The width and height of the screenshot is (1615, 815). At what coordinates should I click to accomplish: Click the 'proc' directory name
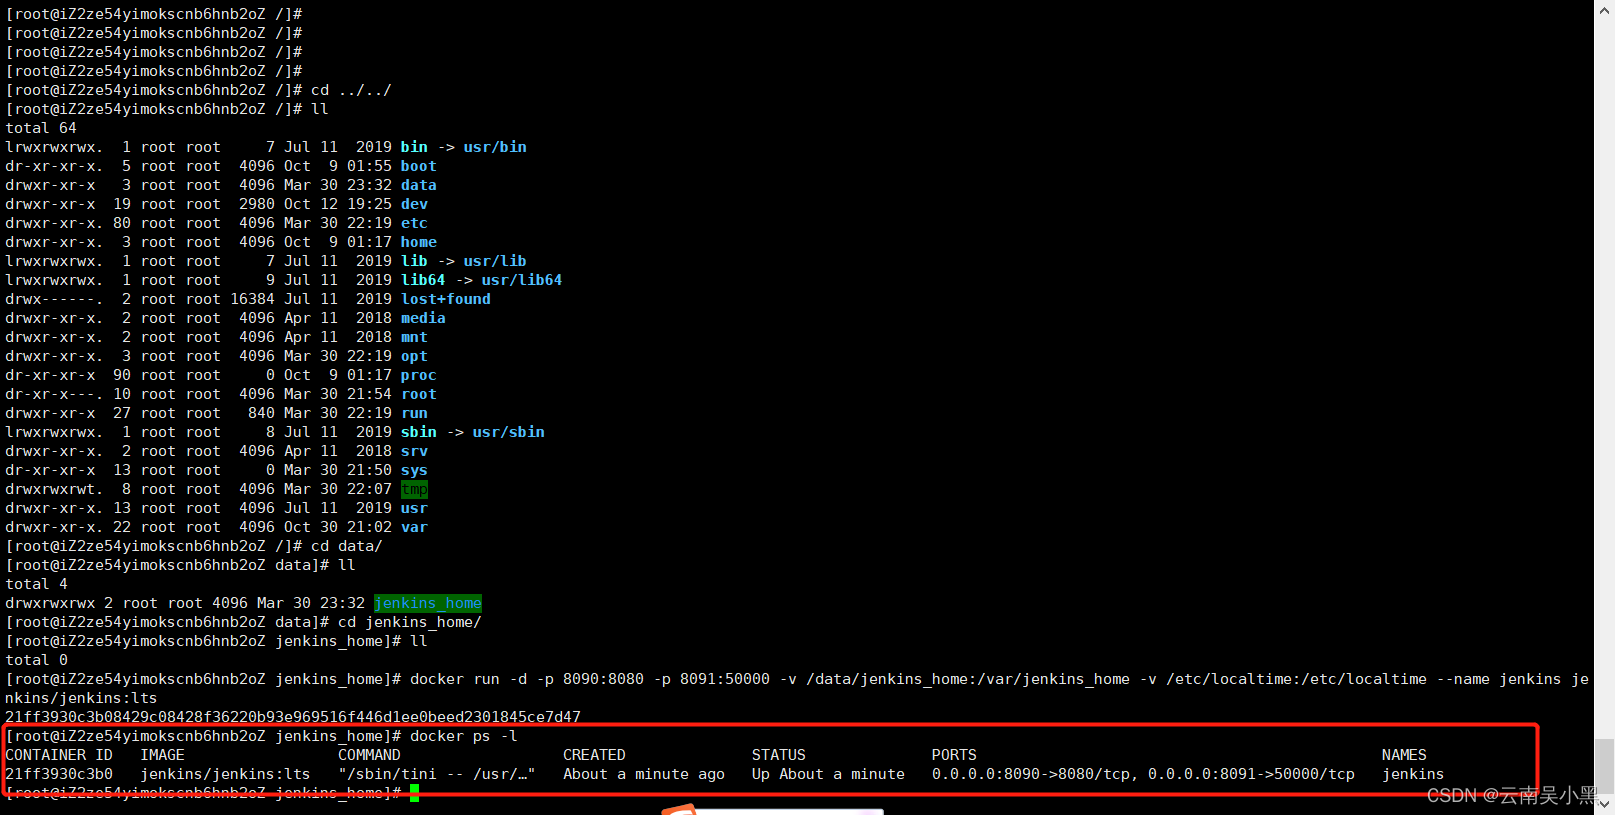pos(419,375)
